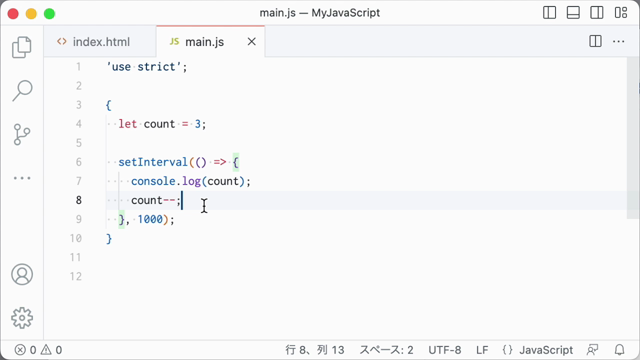Open editor More Actions menu
The height and width of the screenshot is (360, 640).
click(619, 41)
